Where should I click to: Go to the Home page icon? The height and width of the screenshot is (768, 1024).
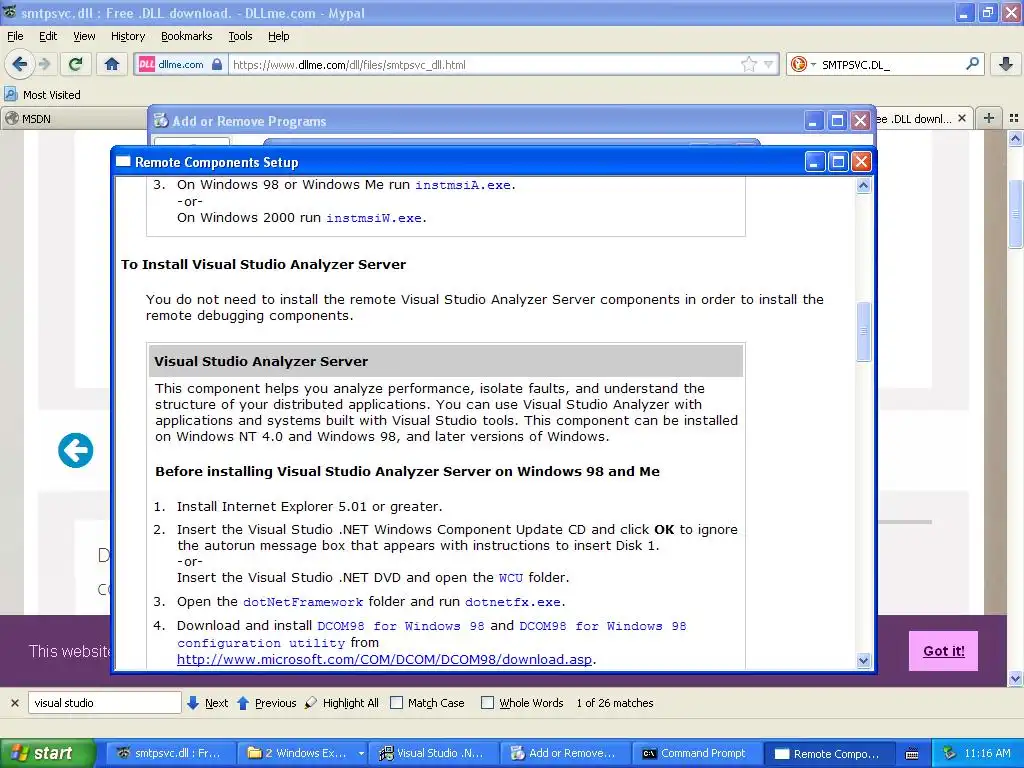click(x=112, y=64)
